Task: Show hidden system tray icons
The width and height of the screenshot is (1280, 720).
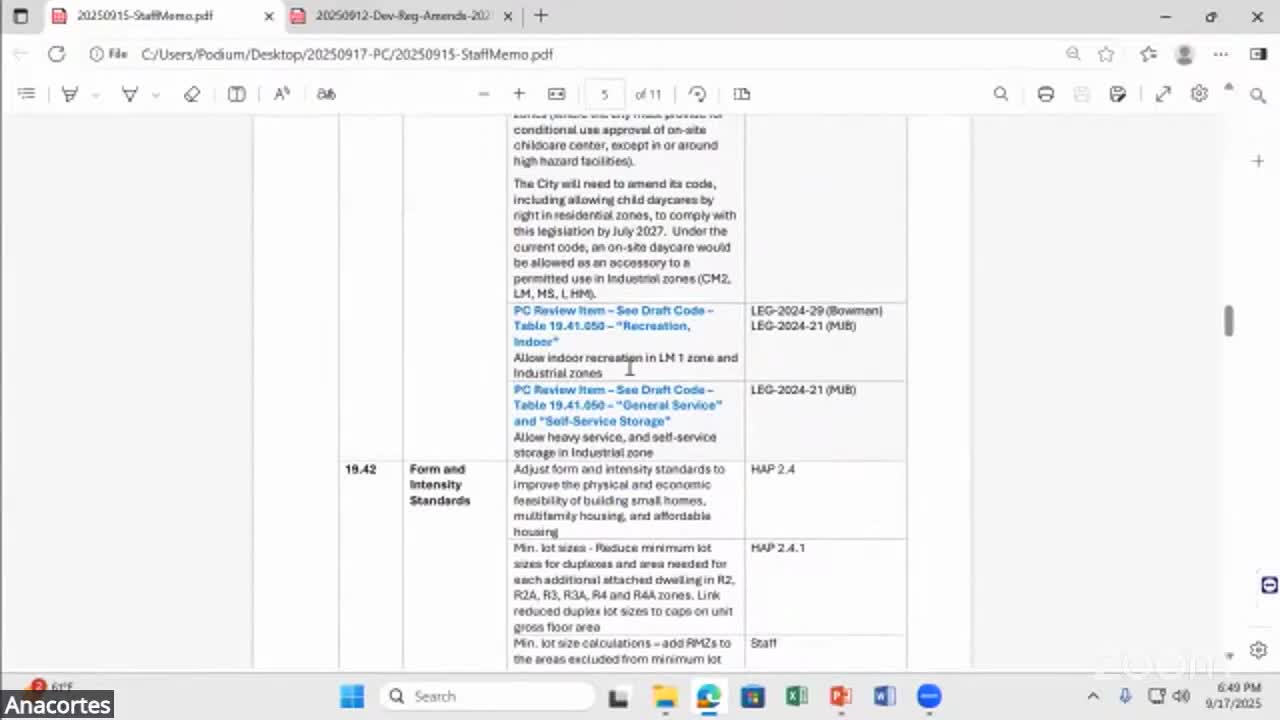Action: [1093, 696]
